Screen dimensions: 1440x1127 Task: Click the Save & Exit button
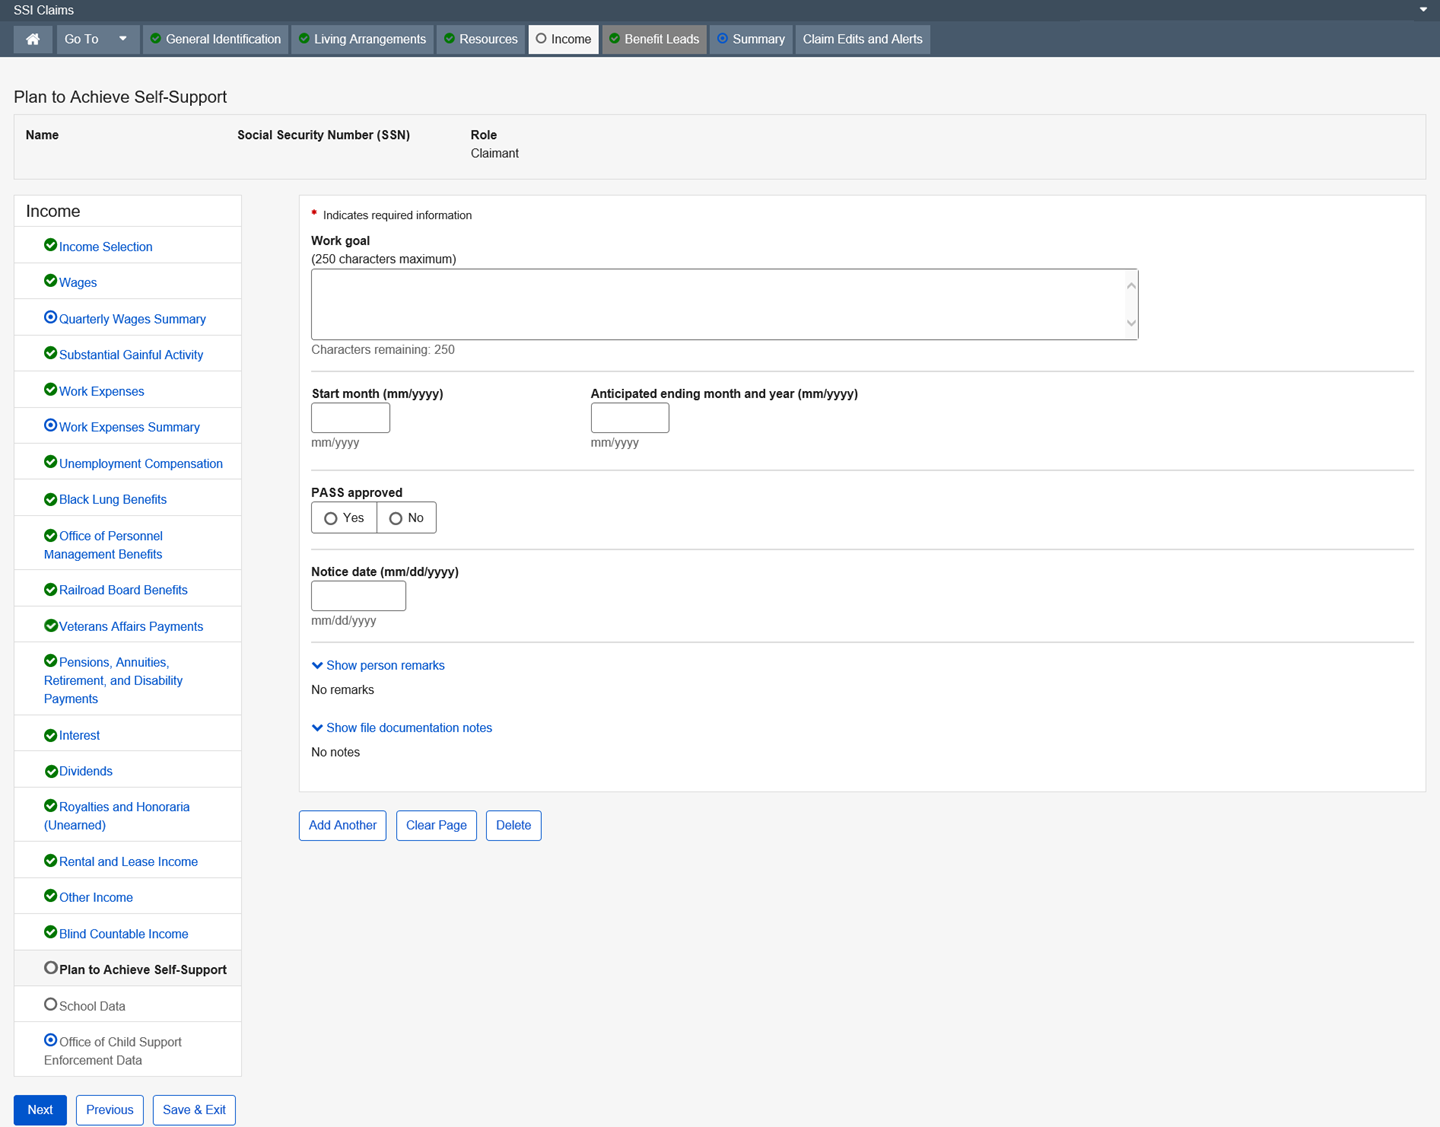tap(194, 1110)
